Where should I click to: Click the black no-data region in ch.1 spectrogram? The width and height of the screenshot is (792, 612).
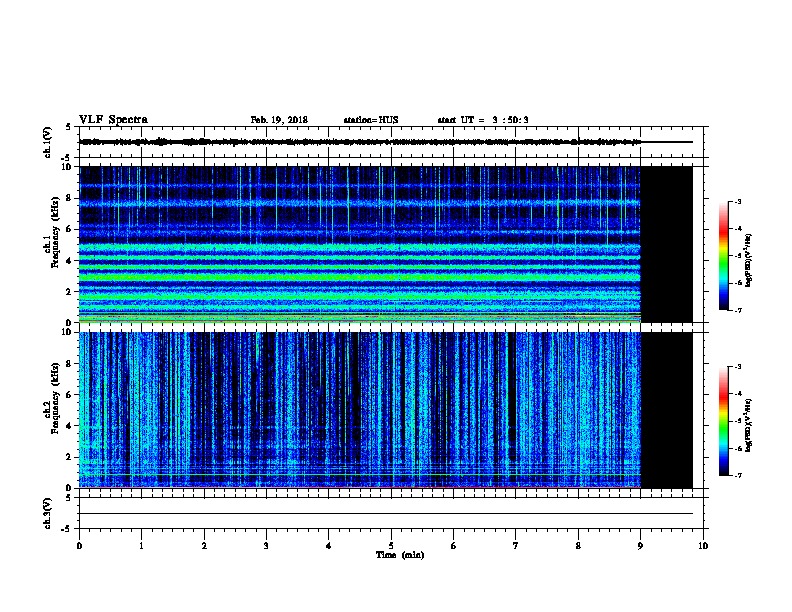(x=667, y=244)
